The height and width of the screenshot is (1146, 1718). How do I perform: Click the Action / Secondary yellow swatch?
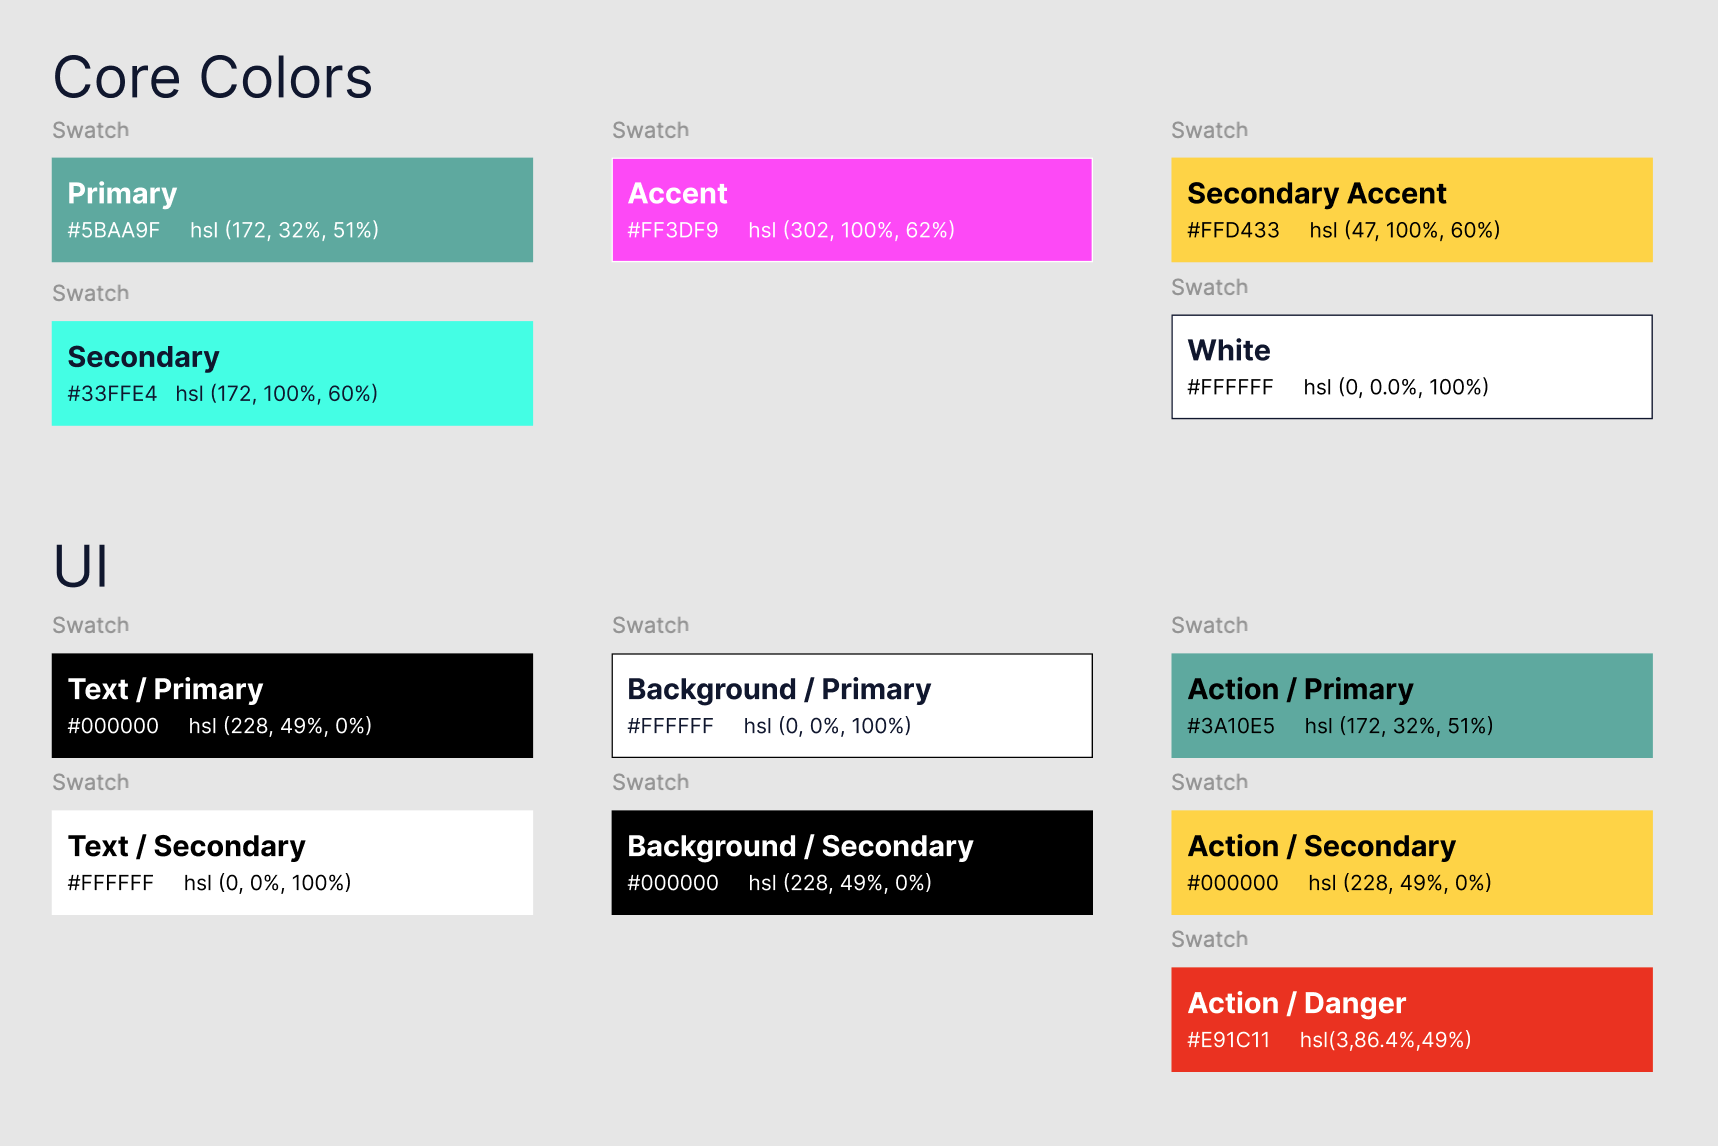coord(1411,862)
